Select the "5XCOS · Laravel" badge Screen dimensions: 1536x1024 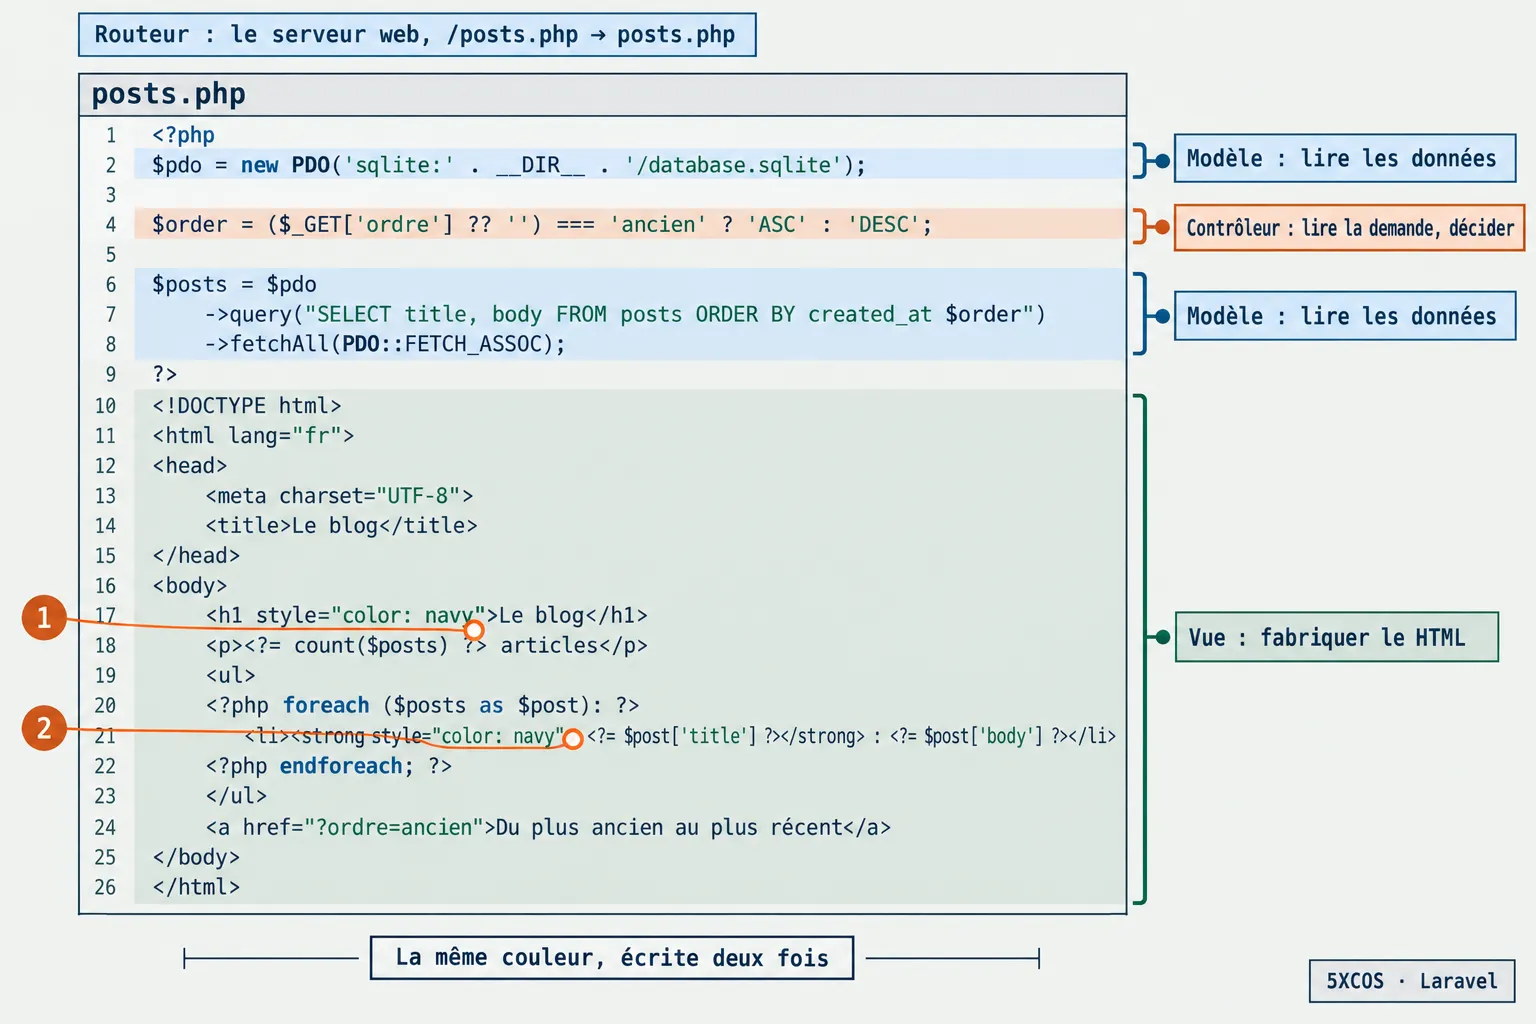[1412, 981]
